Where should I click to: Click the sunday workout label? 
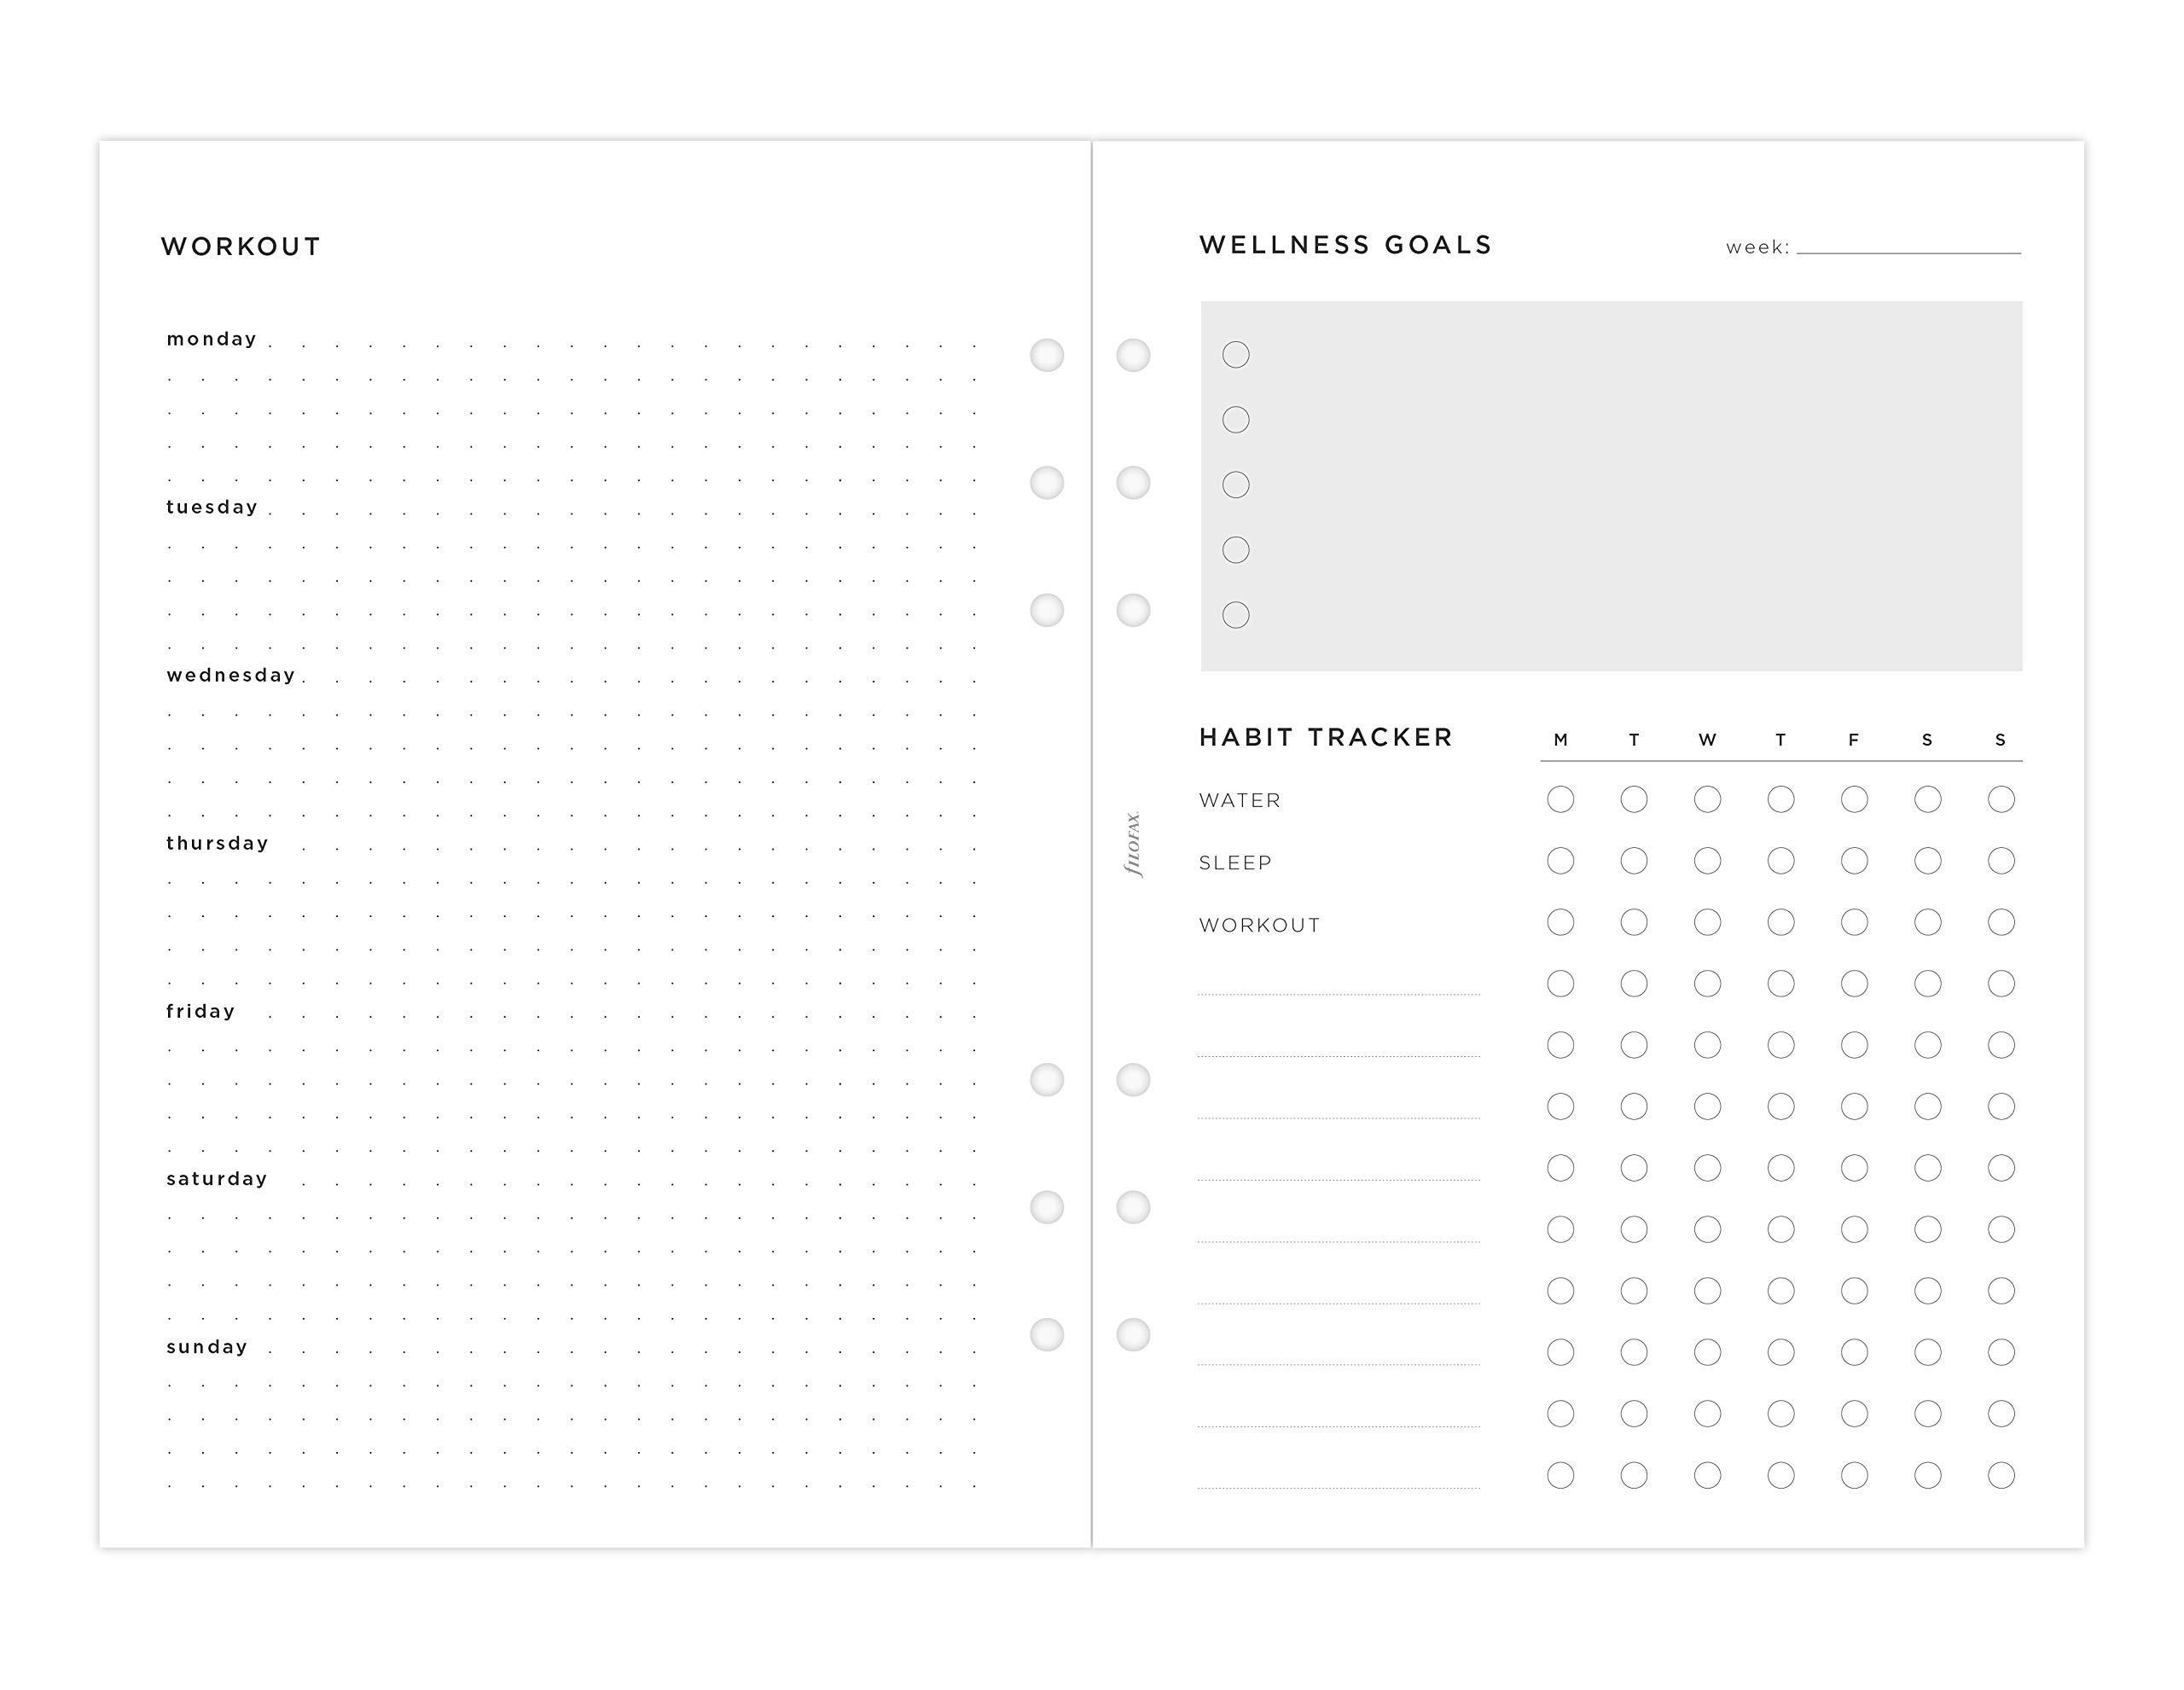(207, 1347)
